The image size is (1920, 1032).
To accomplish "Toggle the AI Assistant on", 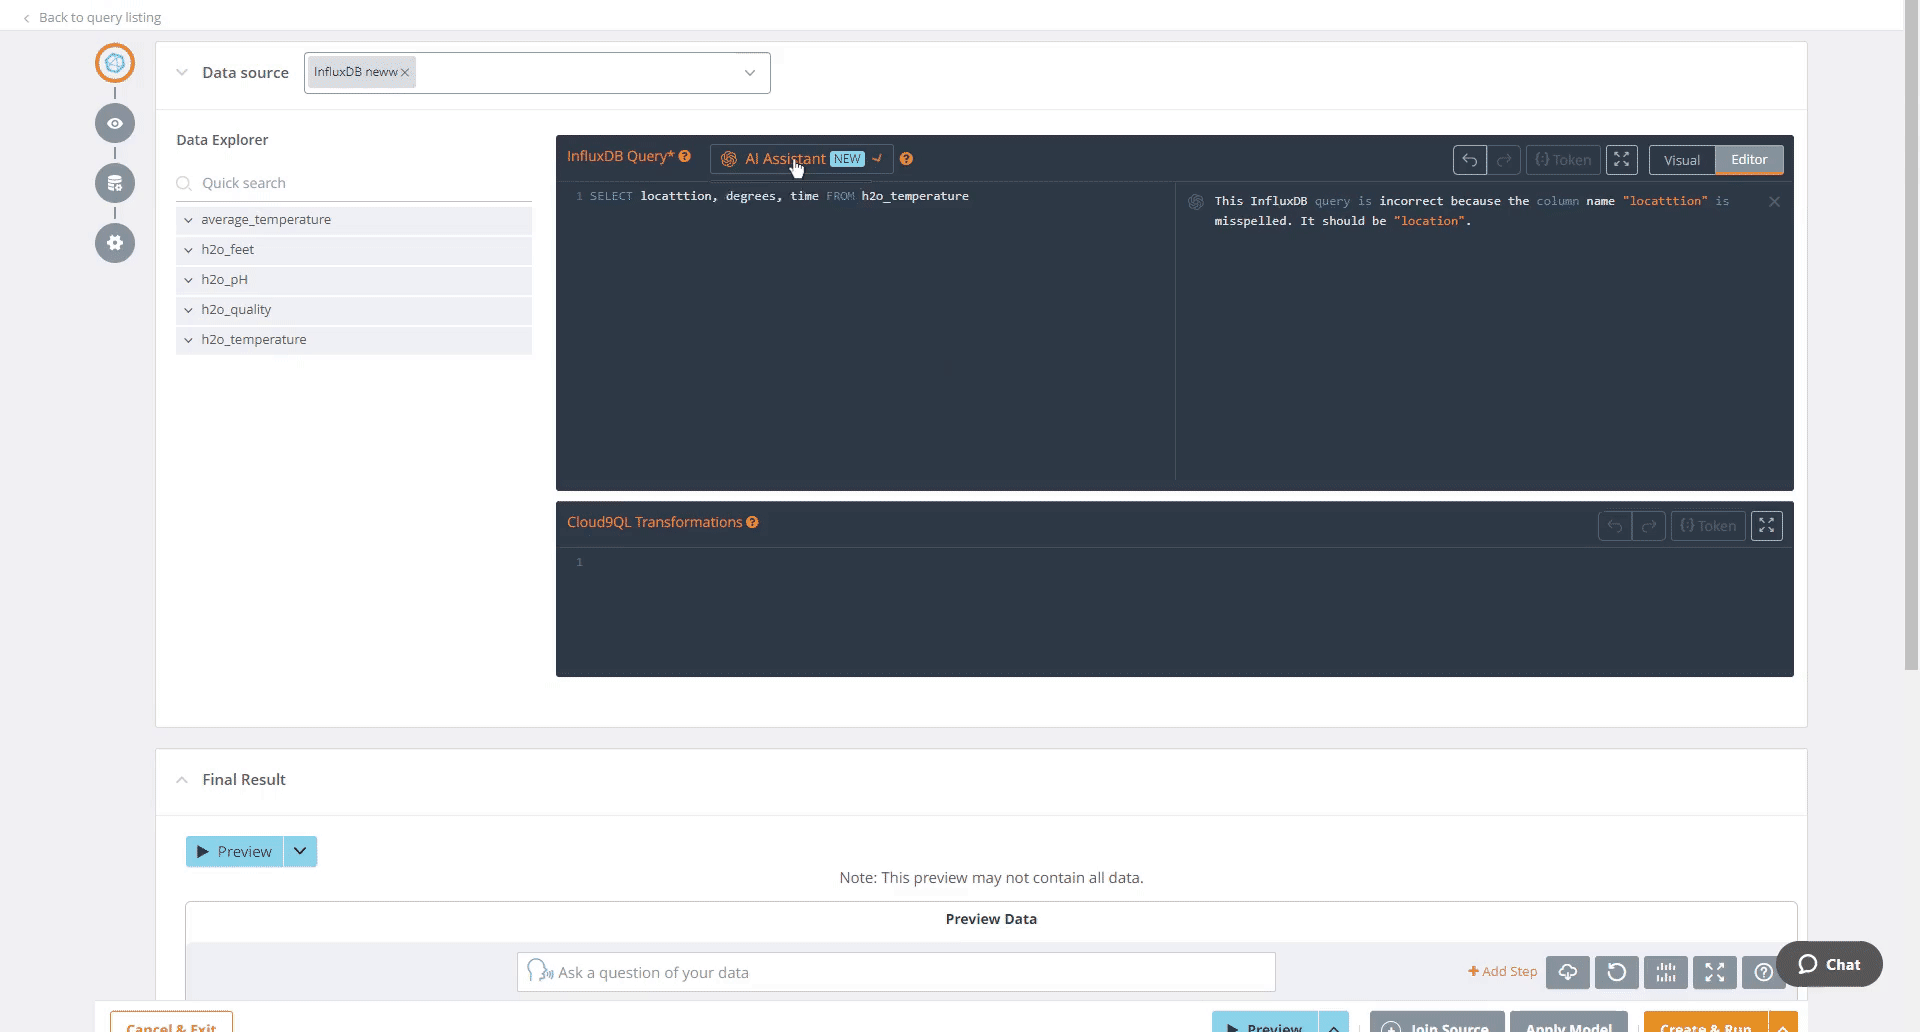I will point(876,159).
